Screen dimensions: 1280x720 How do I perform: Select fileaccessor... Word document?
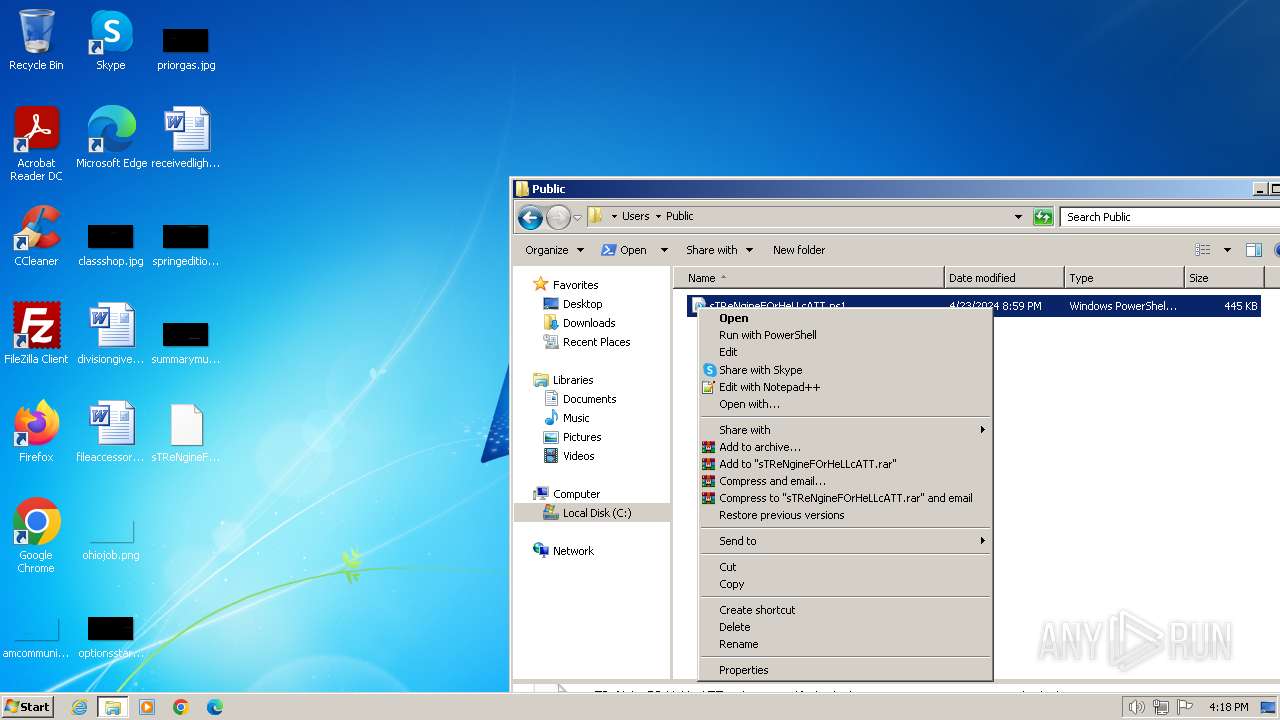110,432
